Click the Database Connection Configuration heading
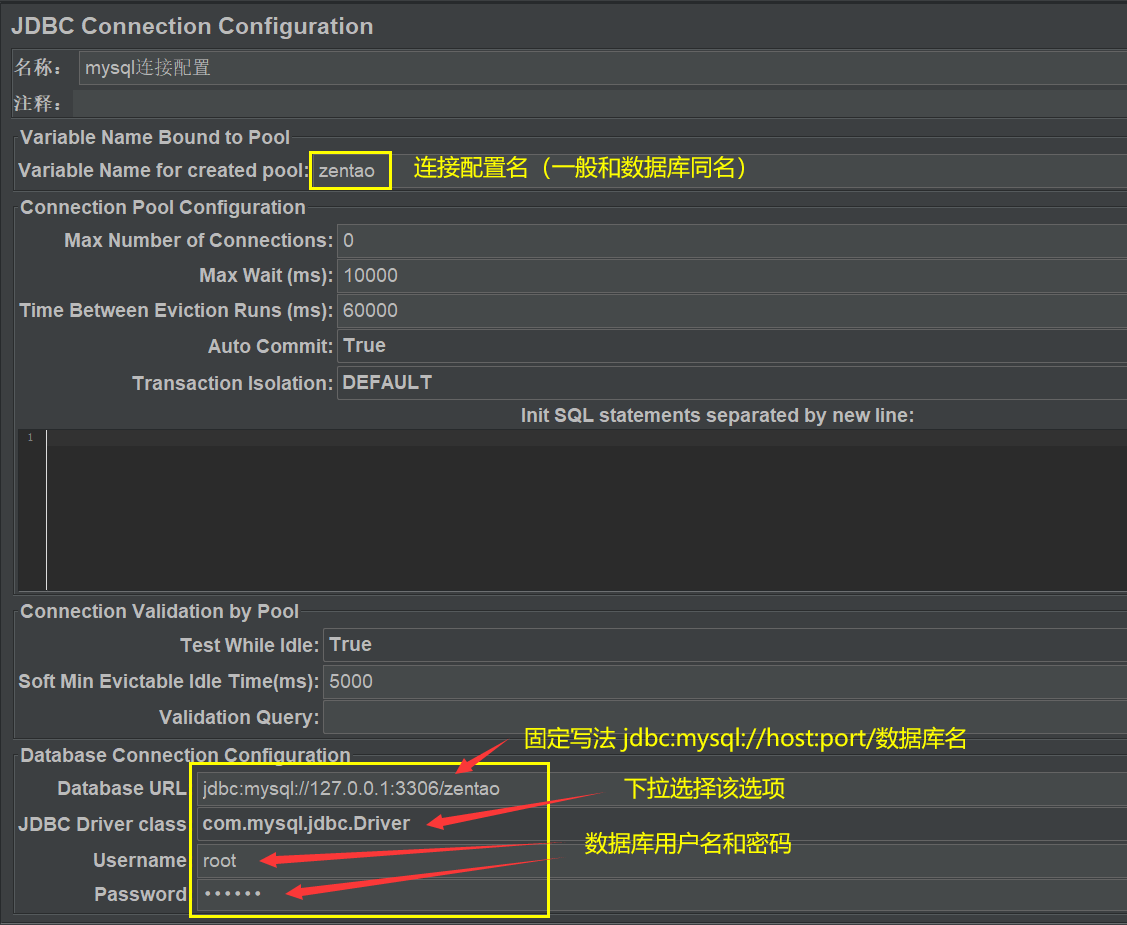Viewport: 1127px width, 925px height. click(x=185, y=755)
